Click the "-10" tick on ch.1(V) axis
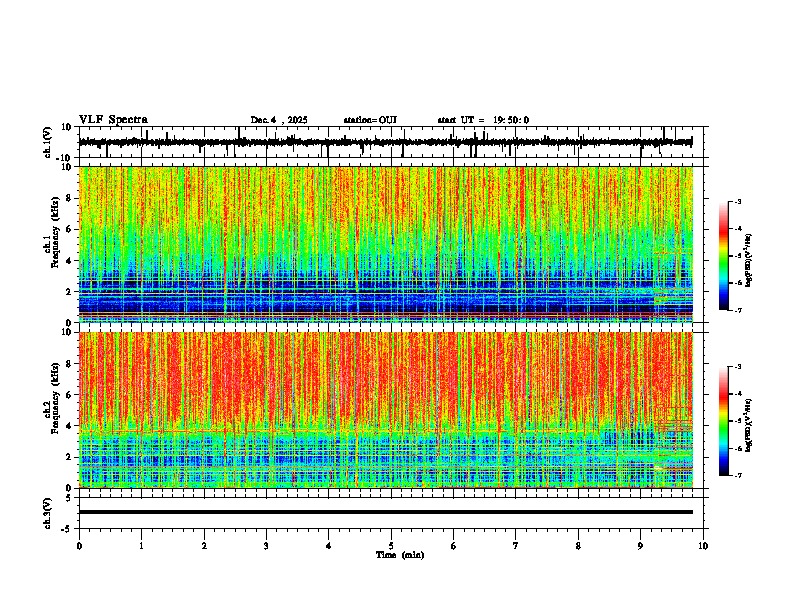Viewport: 792px width, 612px height. [x=65, y=158]
